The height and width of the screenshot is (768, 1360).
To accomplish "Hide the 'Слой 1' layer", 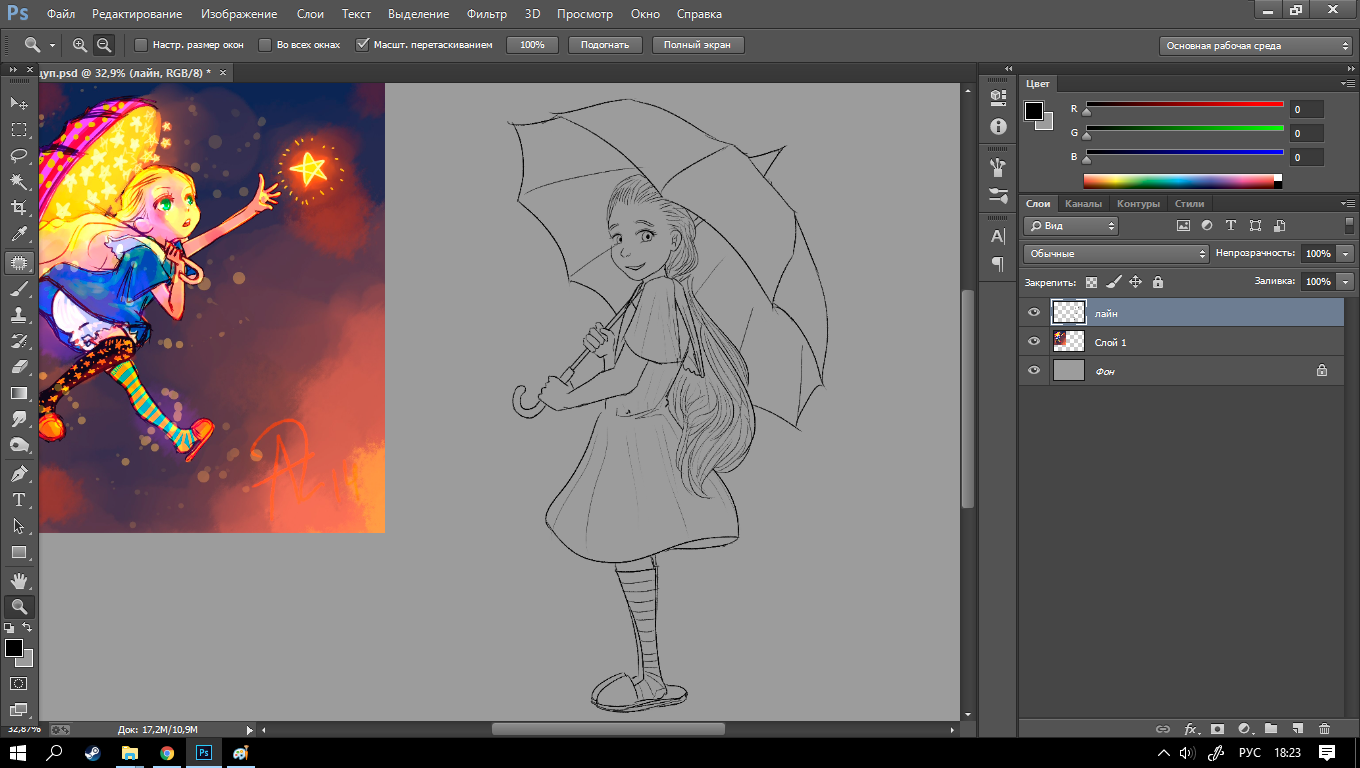I will [1034, 341].
